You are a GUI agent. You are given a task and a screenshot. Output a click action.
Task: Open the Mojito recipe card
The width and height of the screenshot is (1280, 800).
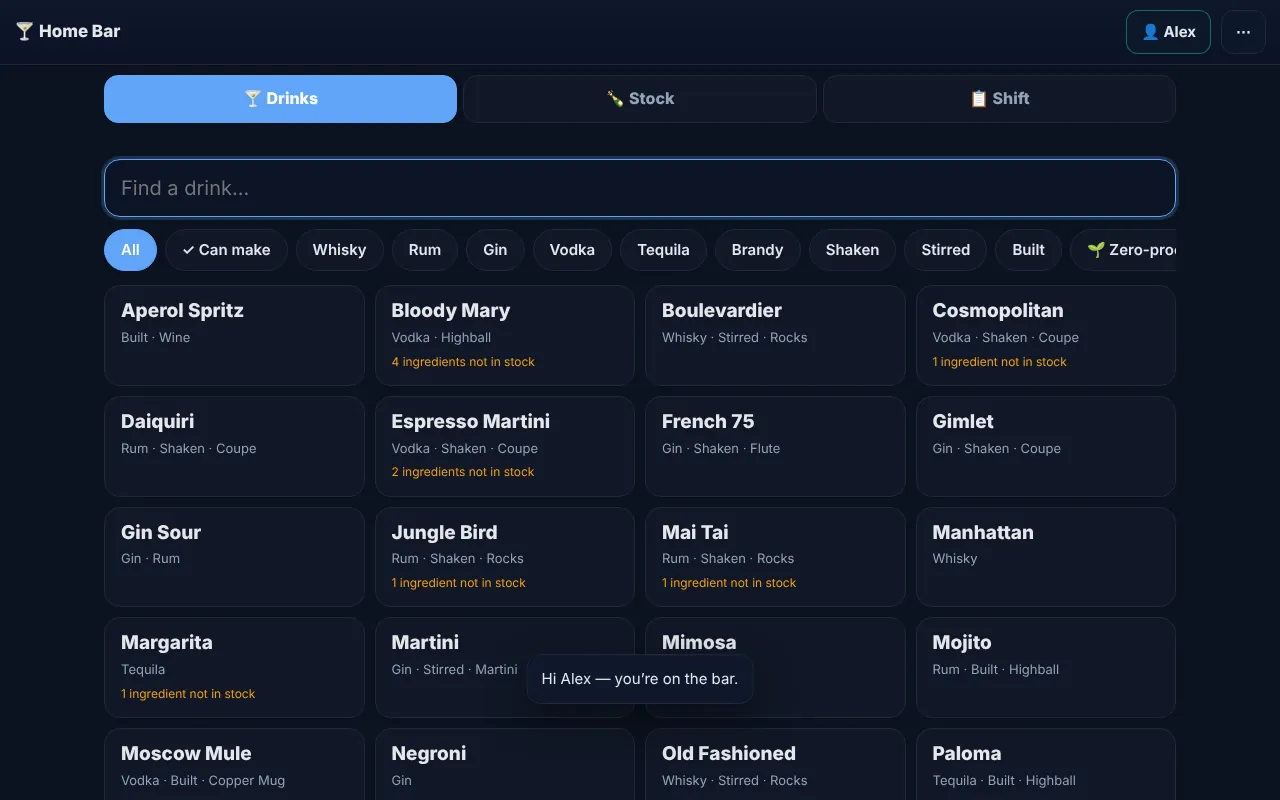tap(1046, 668)
